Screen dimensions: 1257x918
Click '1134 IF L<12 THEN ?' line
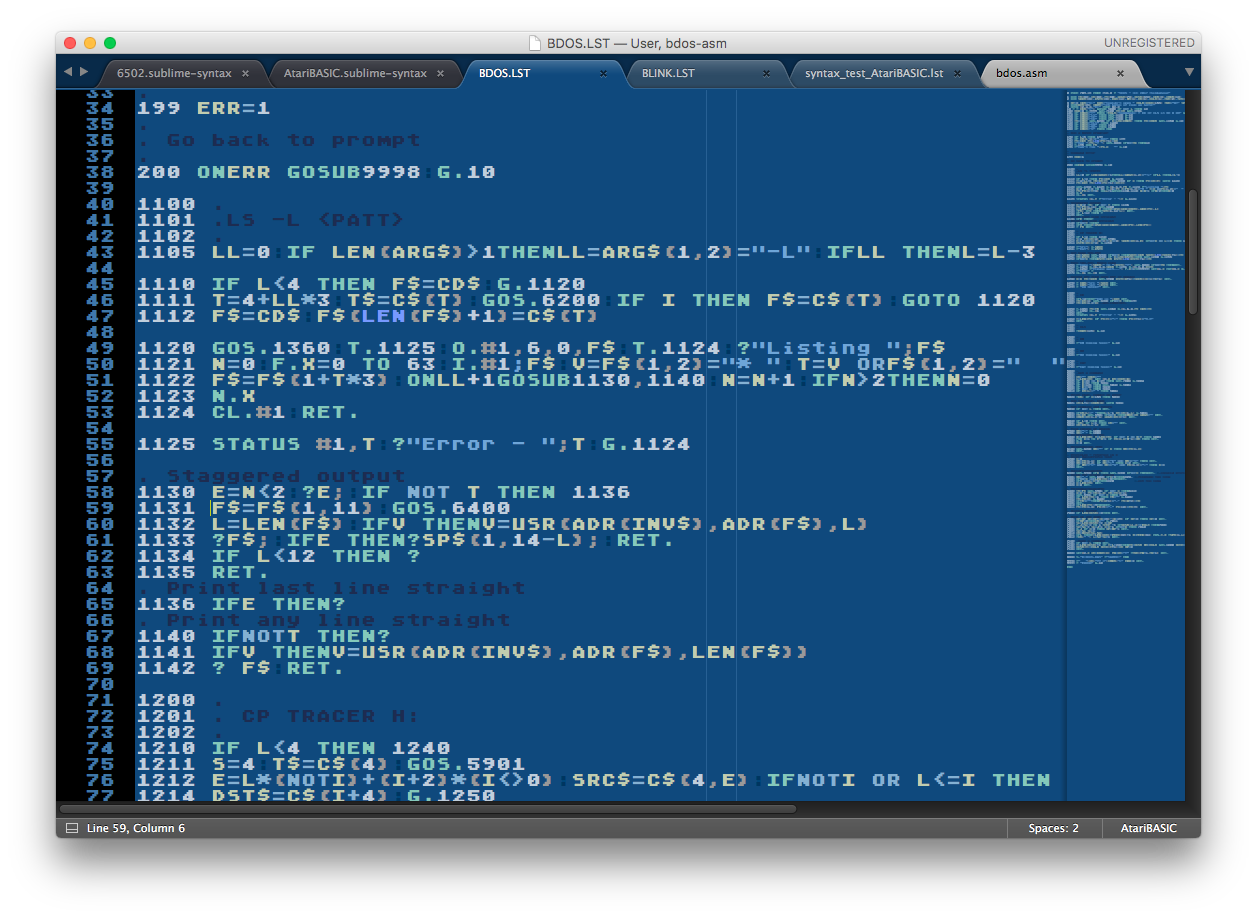278,556
